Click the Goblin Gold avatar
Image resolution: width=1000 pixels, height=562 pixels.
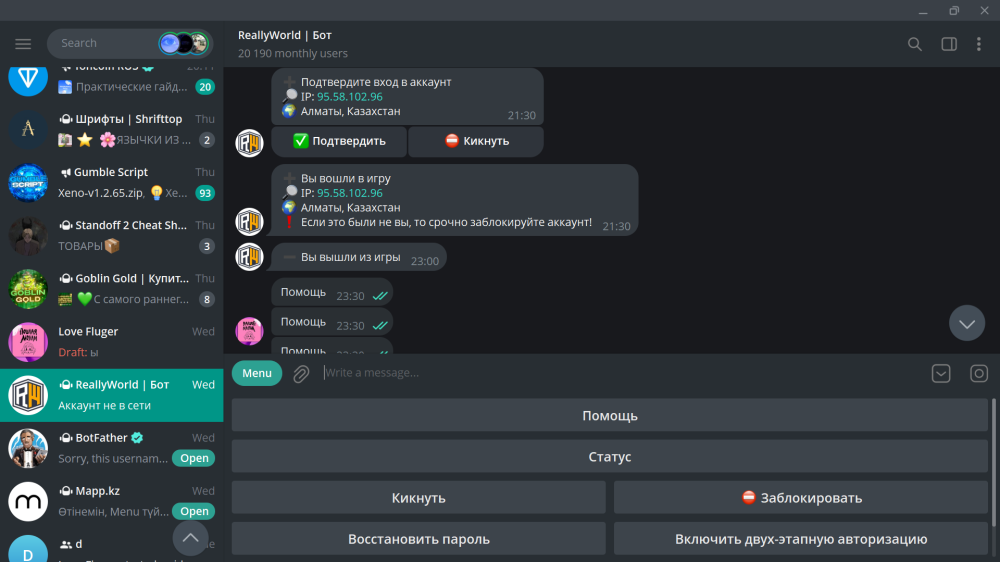pos(28,289)
